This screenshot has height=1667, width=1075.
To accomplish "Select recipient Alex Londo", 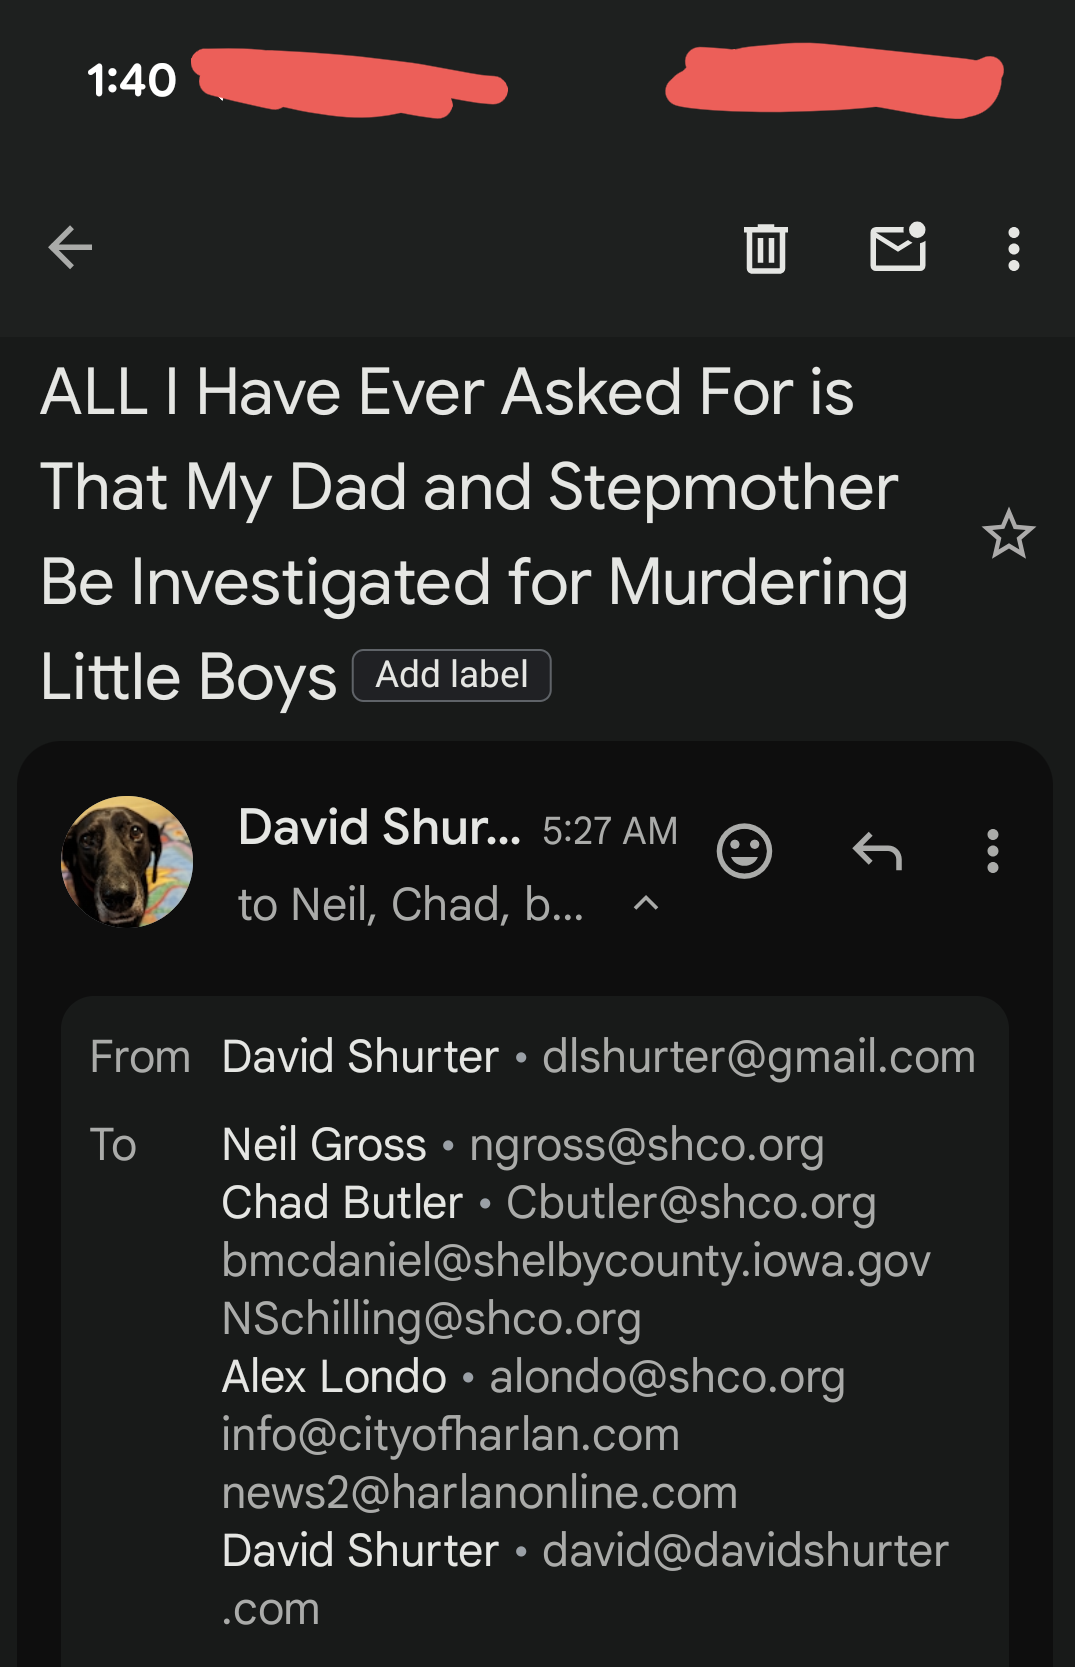I will pos(334,1377).
